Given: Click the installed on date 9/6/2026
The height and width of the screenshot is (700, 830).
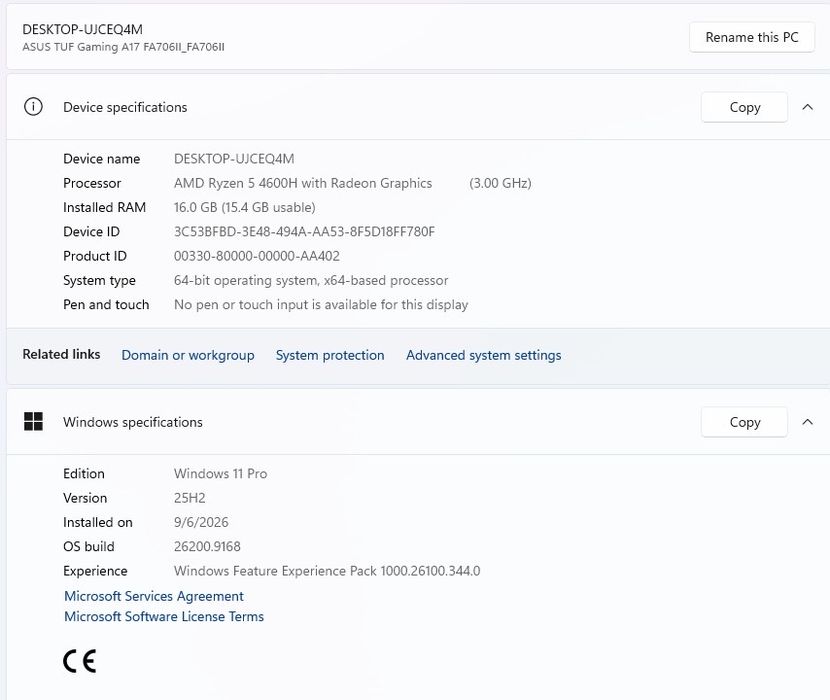Looking at the screenshot, I should (x=201, y=523).
